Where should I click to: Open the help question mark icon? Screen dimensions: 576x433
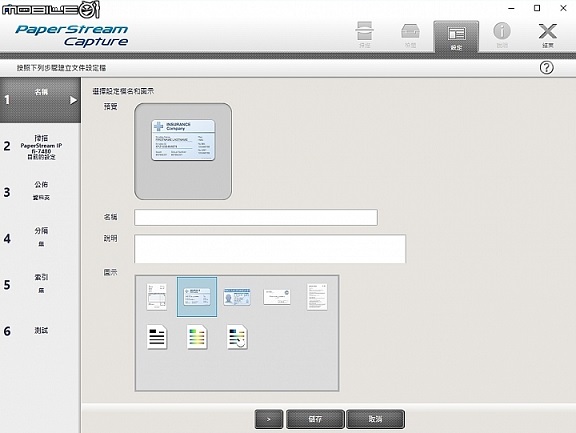[x=547, y=68]
